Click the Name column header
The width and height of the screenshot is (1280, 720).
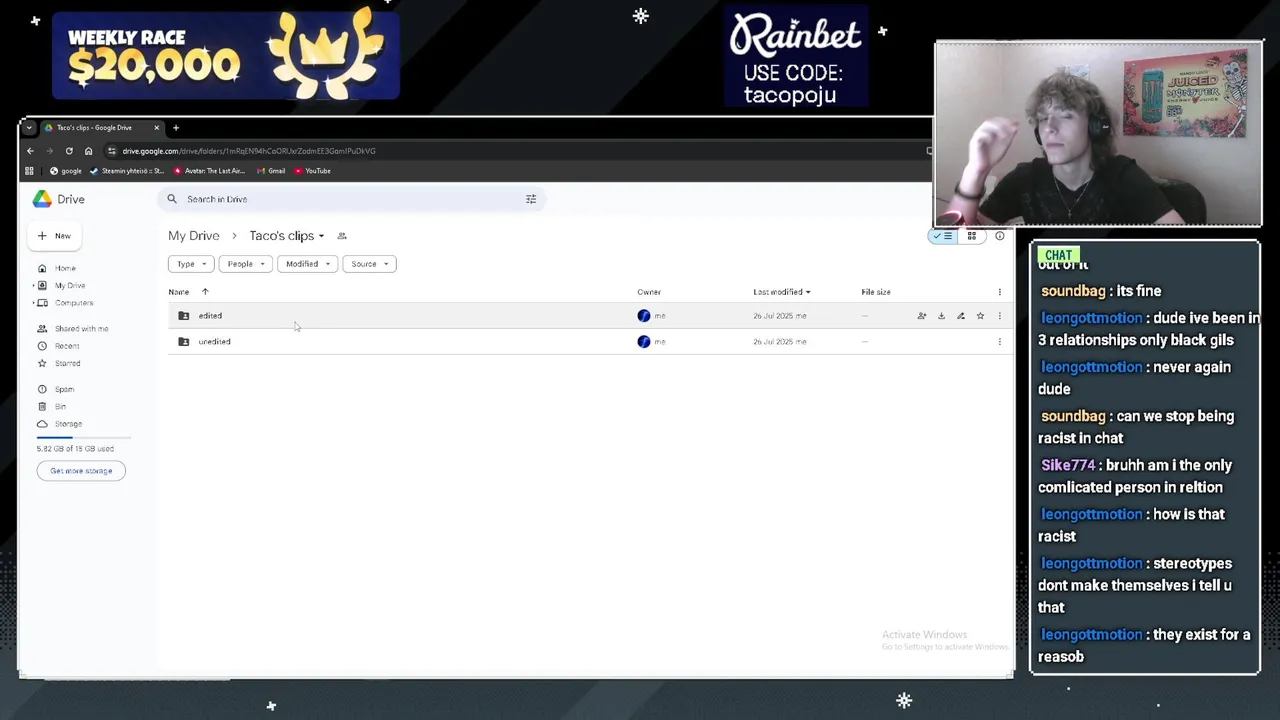click(x=179, y=292)
